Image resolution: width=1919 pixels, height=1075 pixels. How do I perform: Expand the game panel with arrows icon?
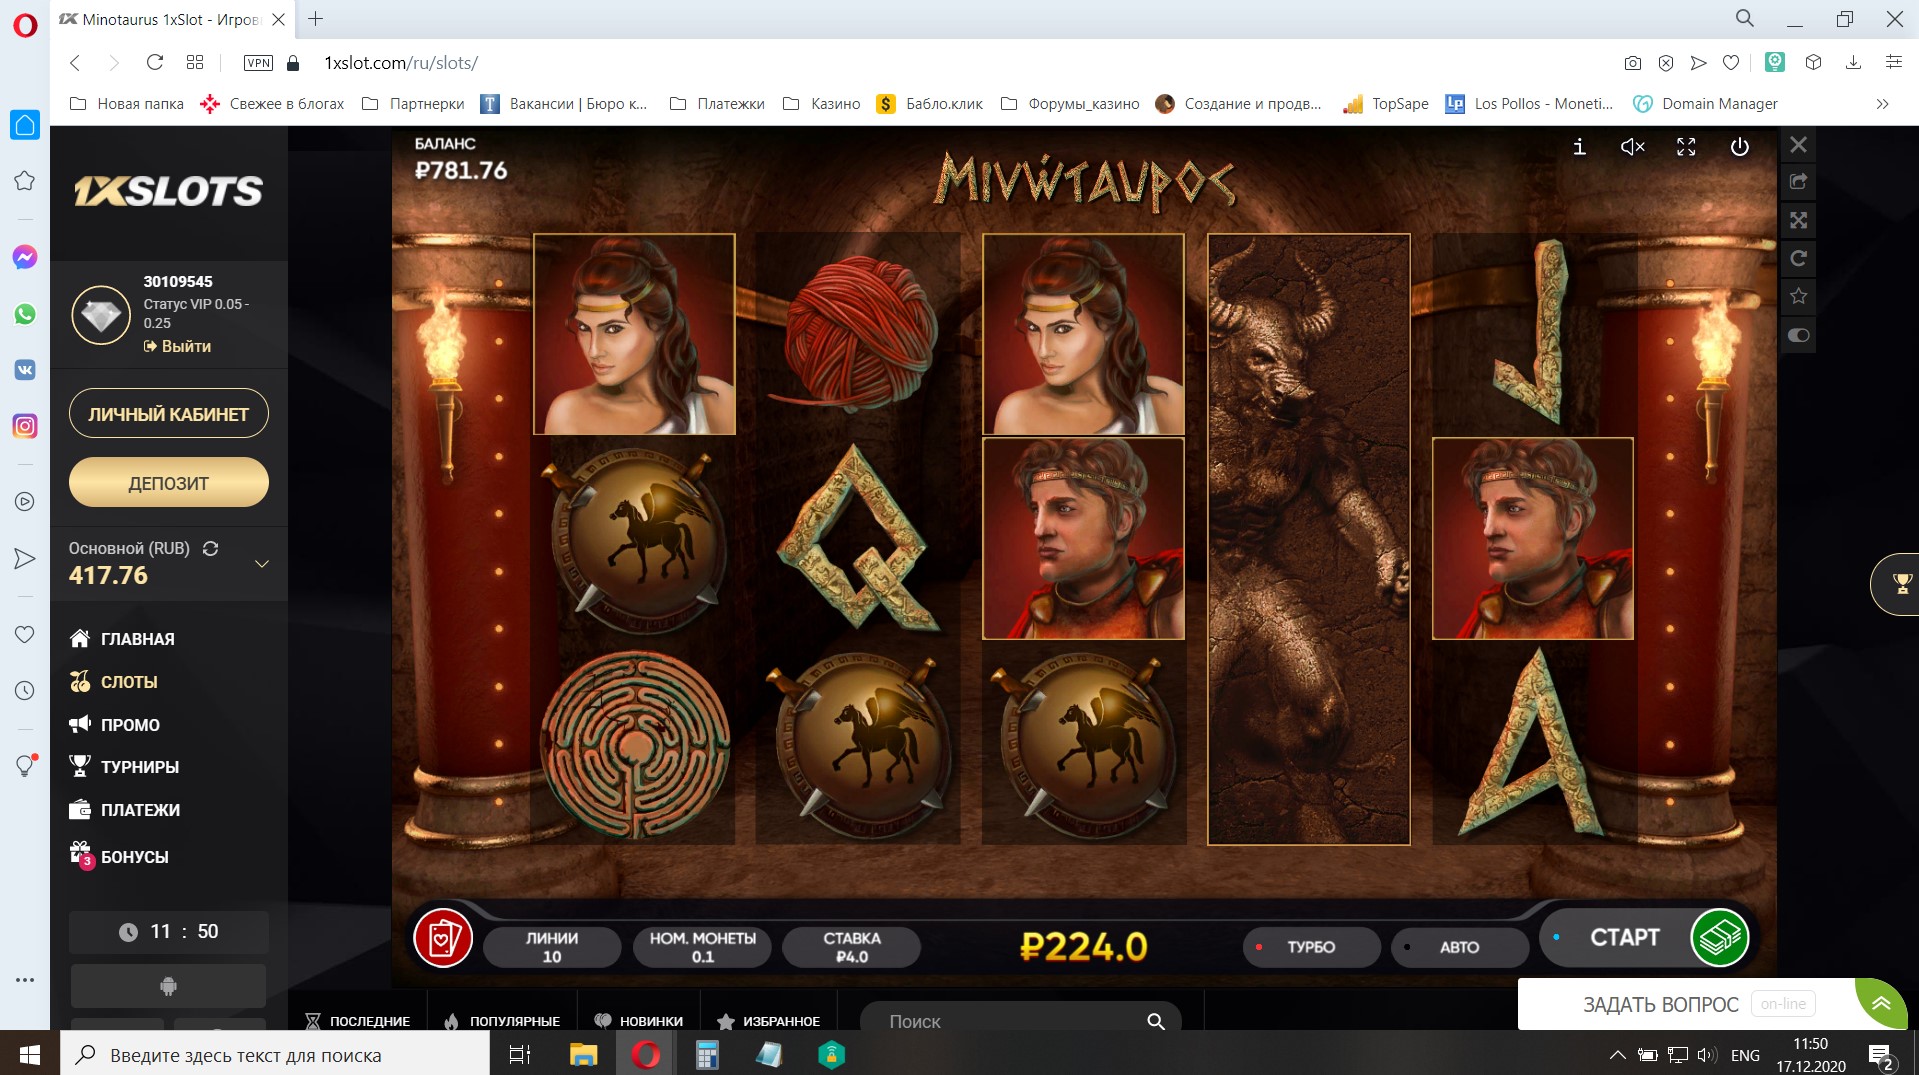1798,220
